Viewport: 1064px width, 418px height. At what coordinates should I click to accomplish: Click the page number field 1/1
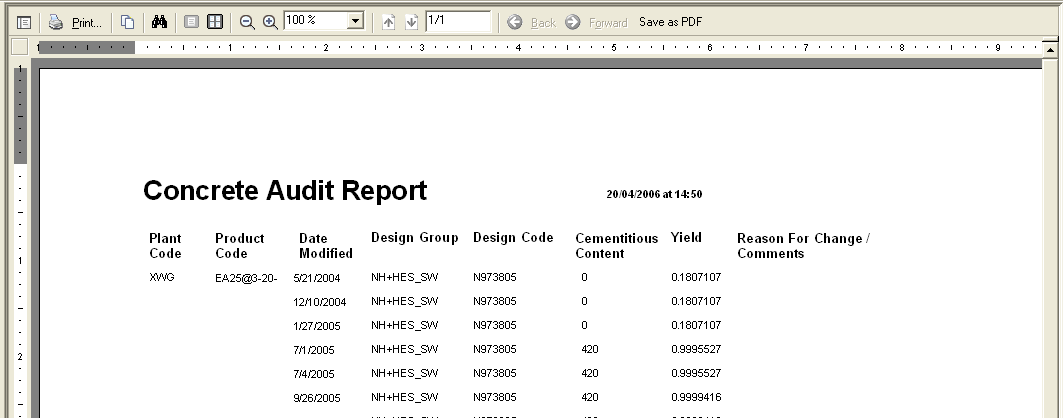[x=457, y=21]
